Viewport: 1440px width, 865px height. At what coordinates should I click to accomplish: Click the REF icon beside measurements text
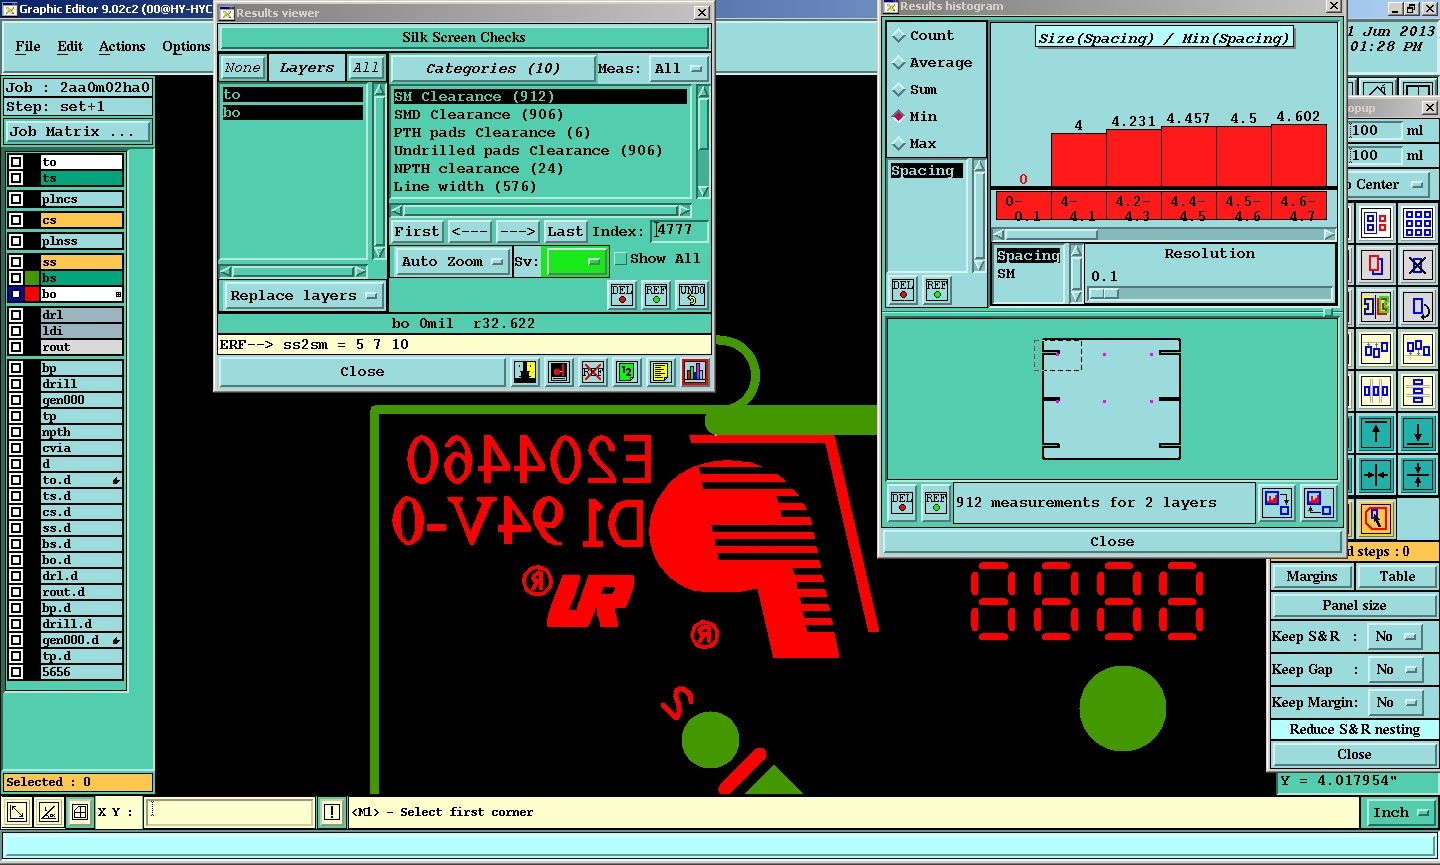click(x=936, y=503)
